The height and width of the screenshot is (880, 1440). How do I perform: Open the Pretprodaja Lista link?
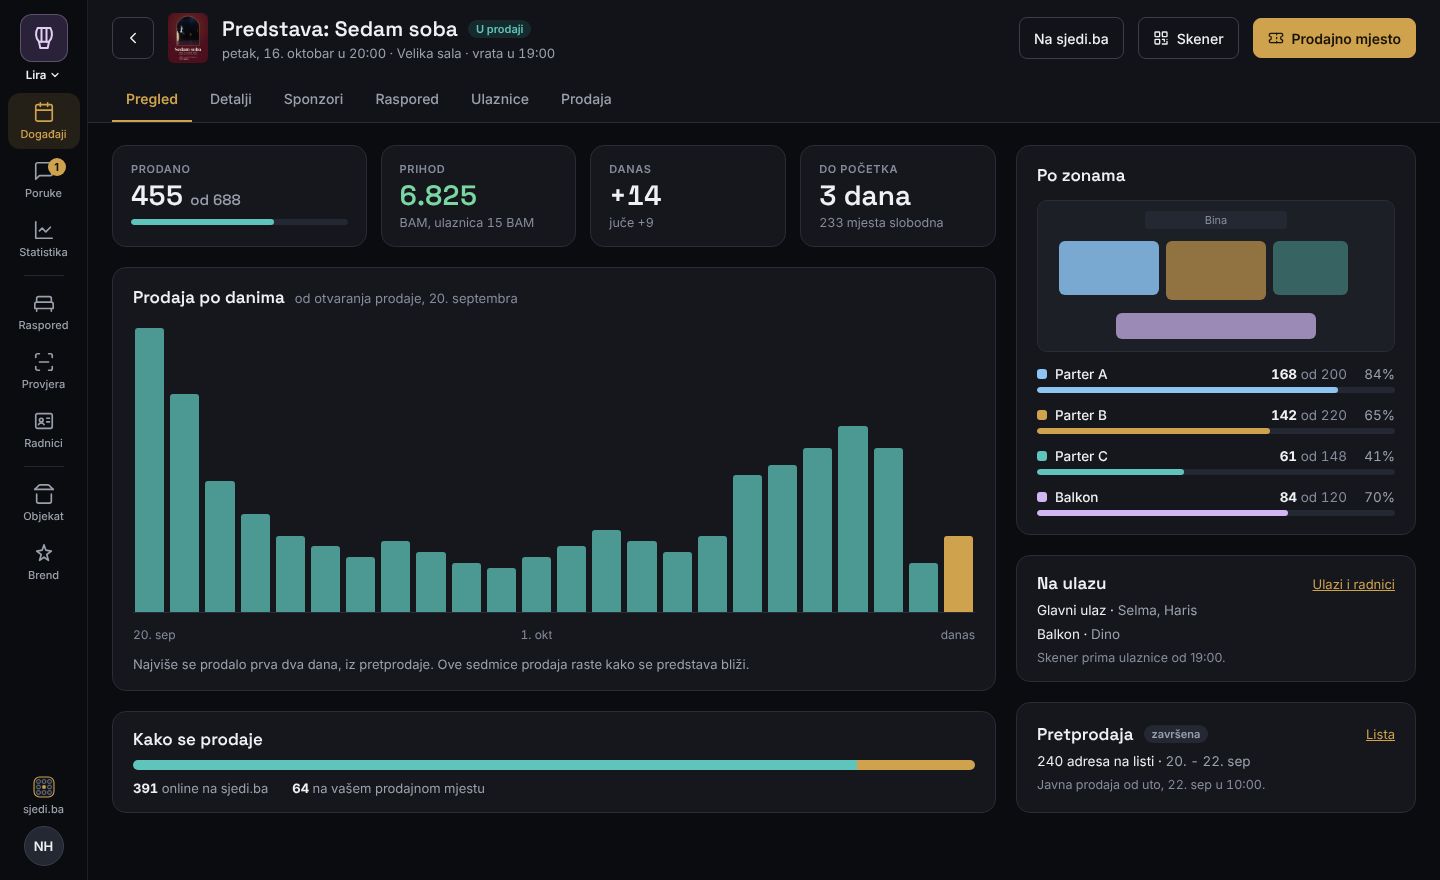[1380, 734]
